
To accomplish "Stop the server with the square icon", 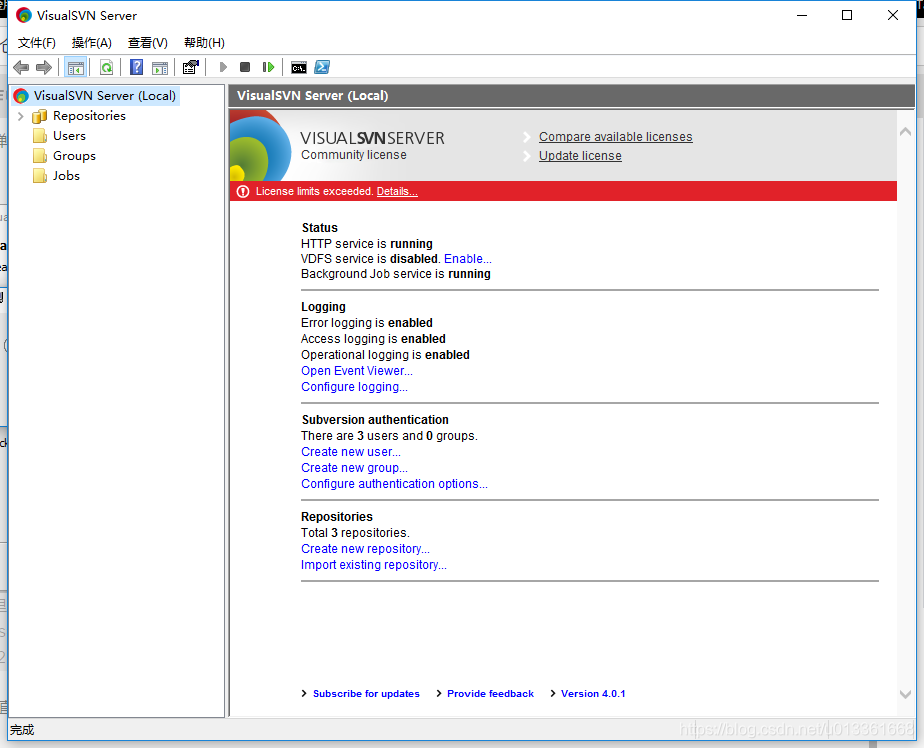I will [x=245, y=68].
